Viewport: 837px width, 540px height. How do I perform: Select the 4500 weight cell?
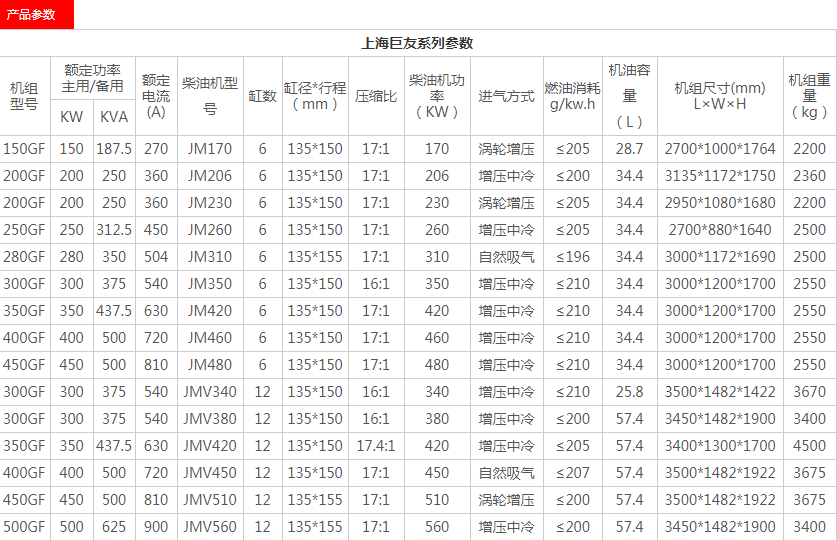point(809,446)
